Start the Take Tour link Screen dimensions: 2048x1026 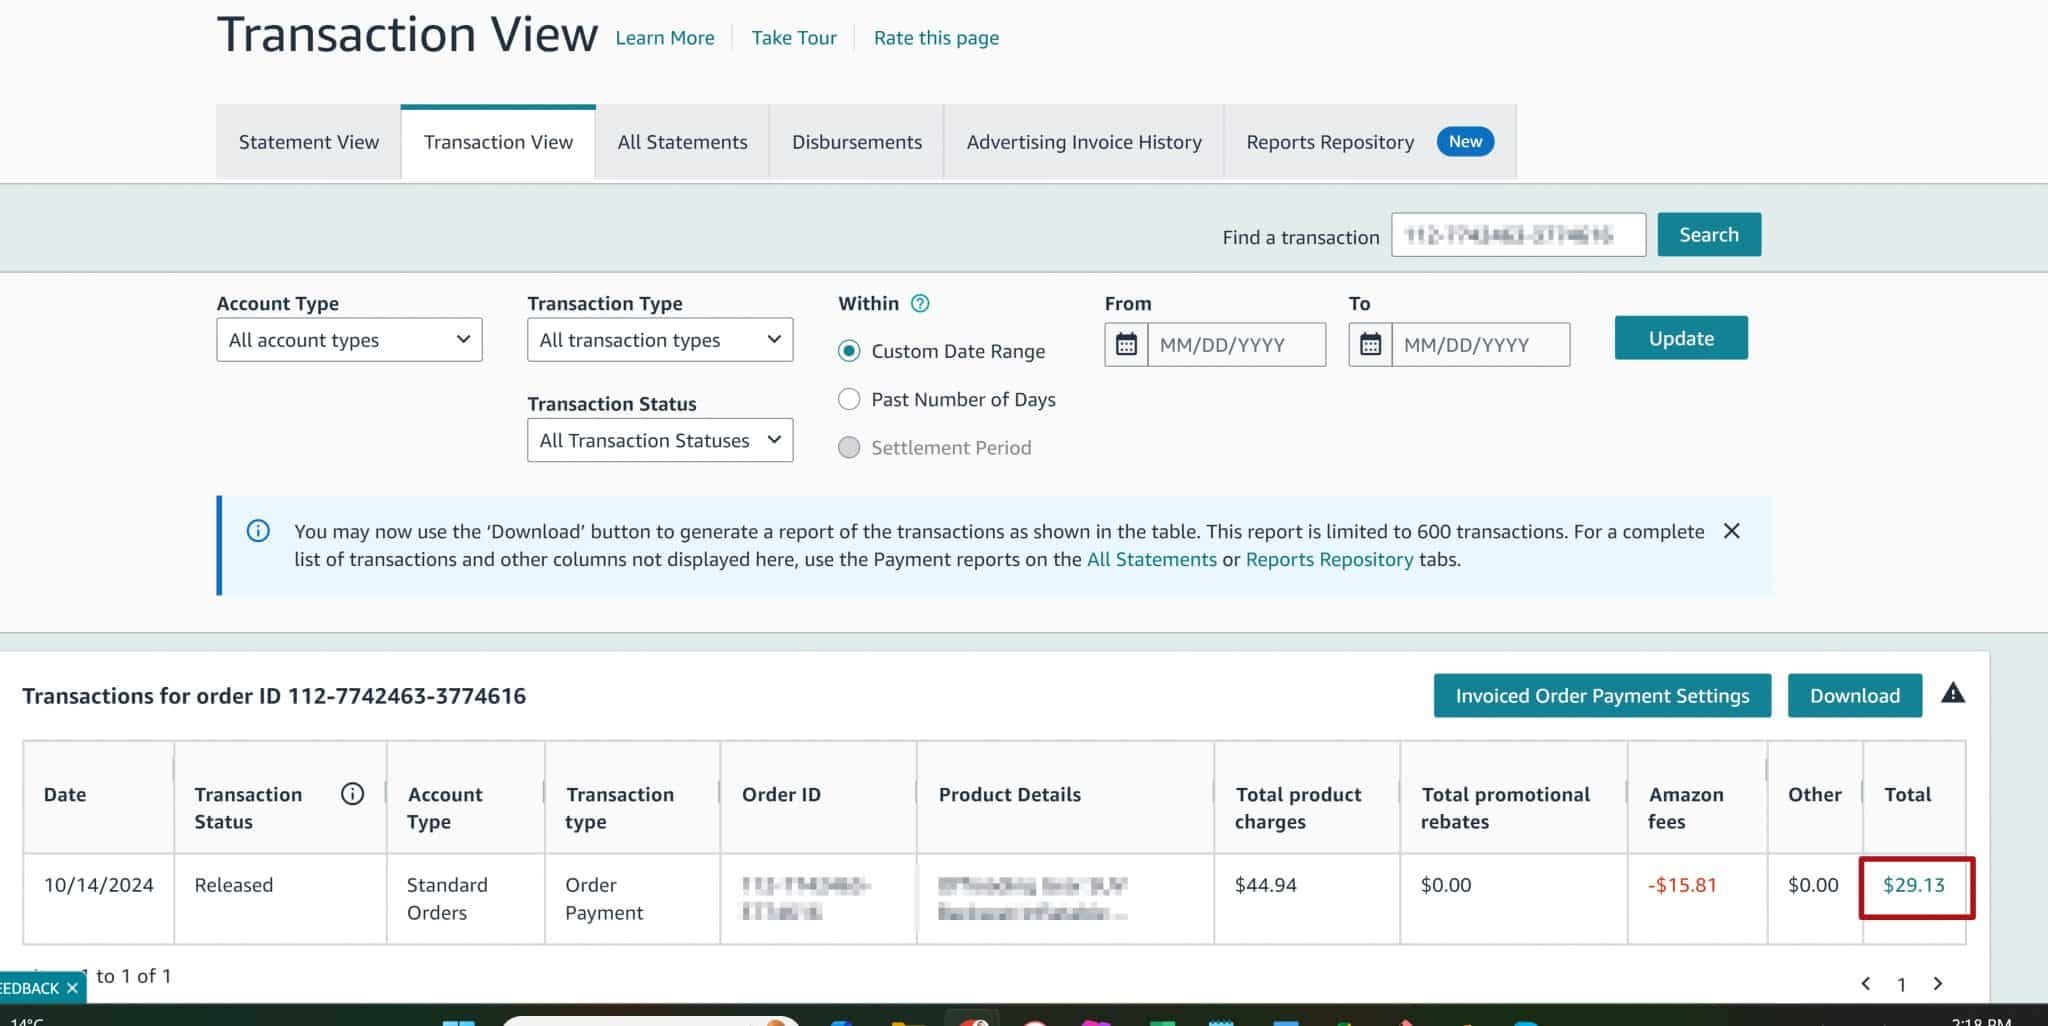coord(794,38)
